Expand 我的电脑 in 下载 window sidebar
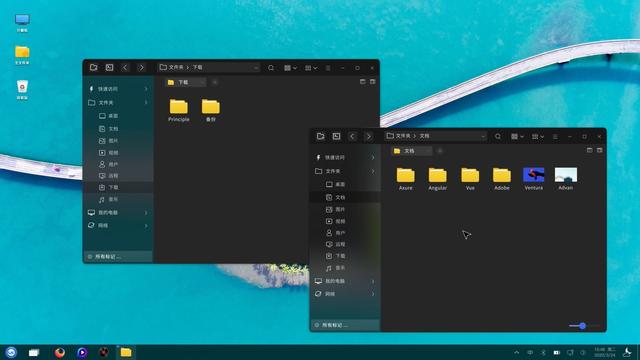 146,213
